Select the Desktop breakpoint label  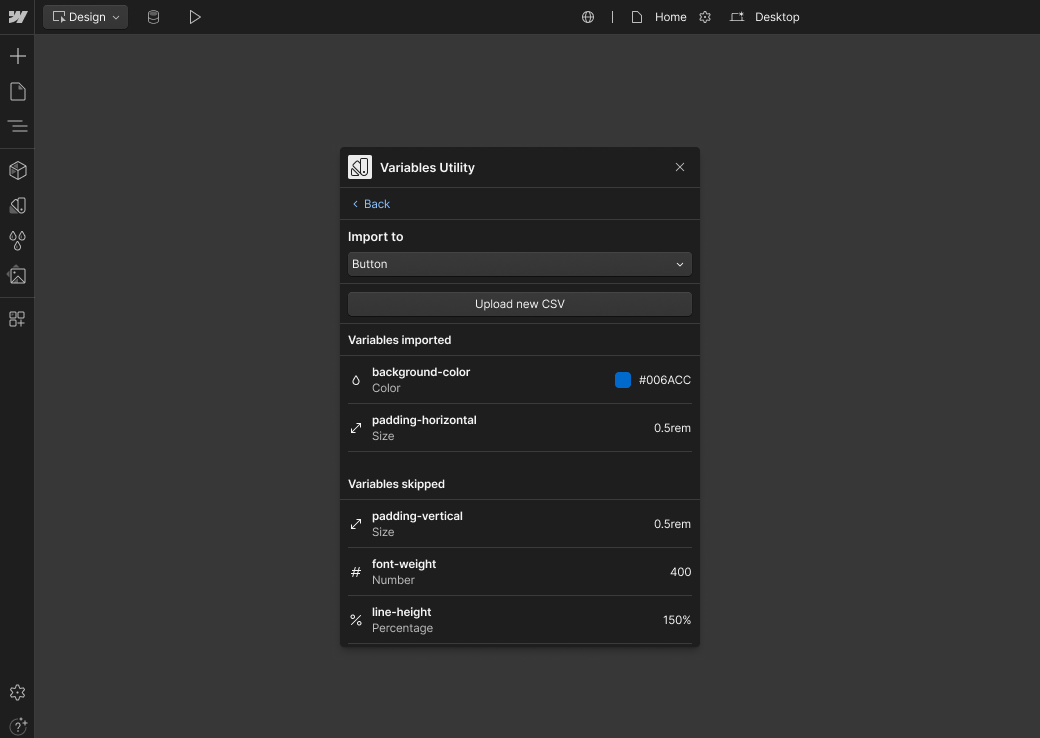point(777,17)
